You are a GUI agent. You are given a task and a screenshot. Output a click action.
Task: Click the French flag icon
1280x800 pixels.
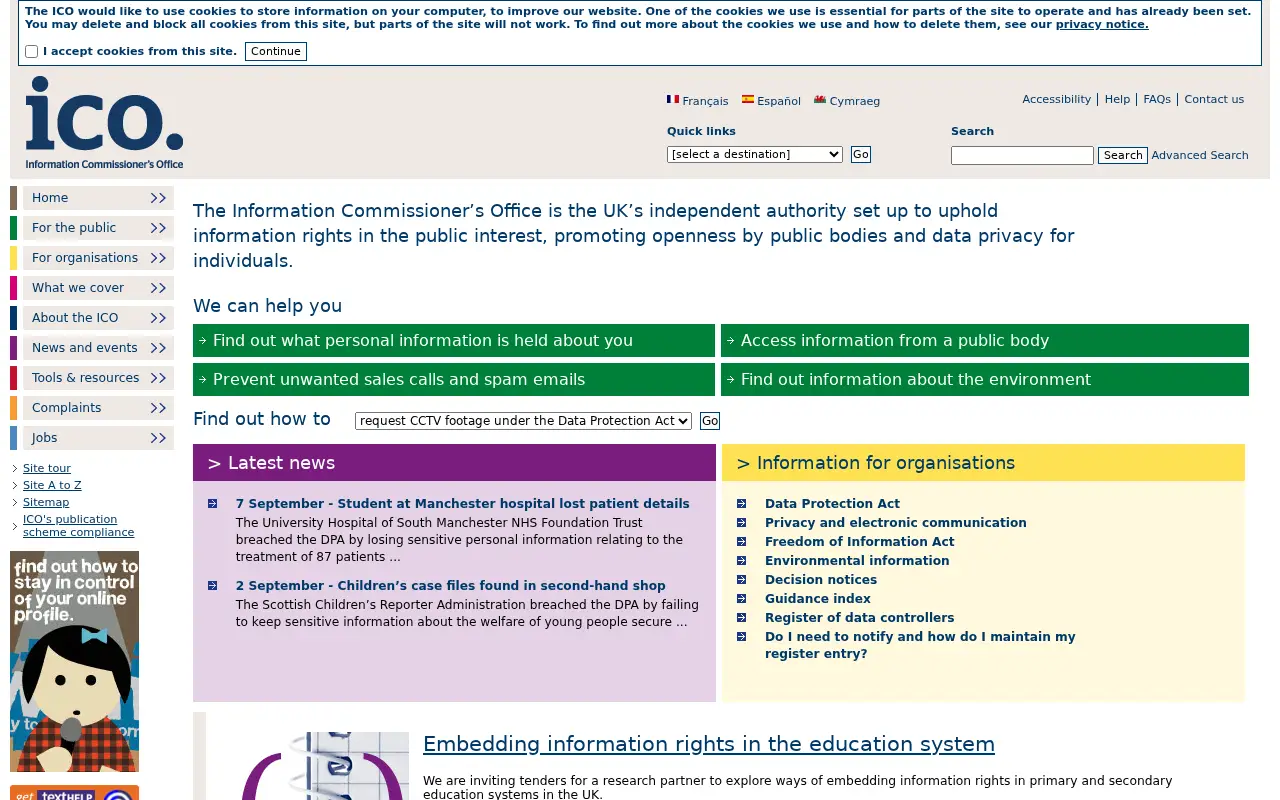pyautogui.click(x=673, y=99)
